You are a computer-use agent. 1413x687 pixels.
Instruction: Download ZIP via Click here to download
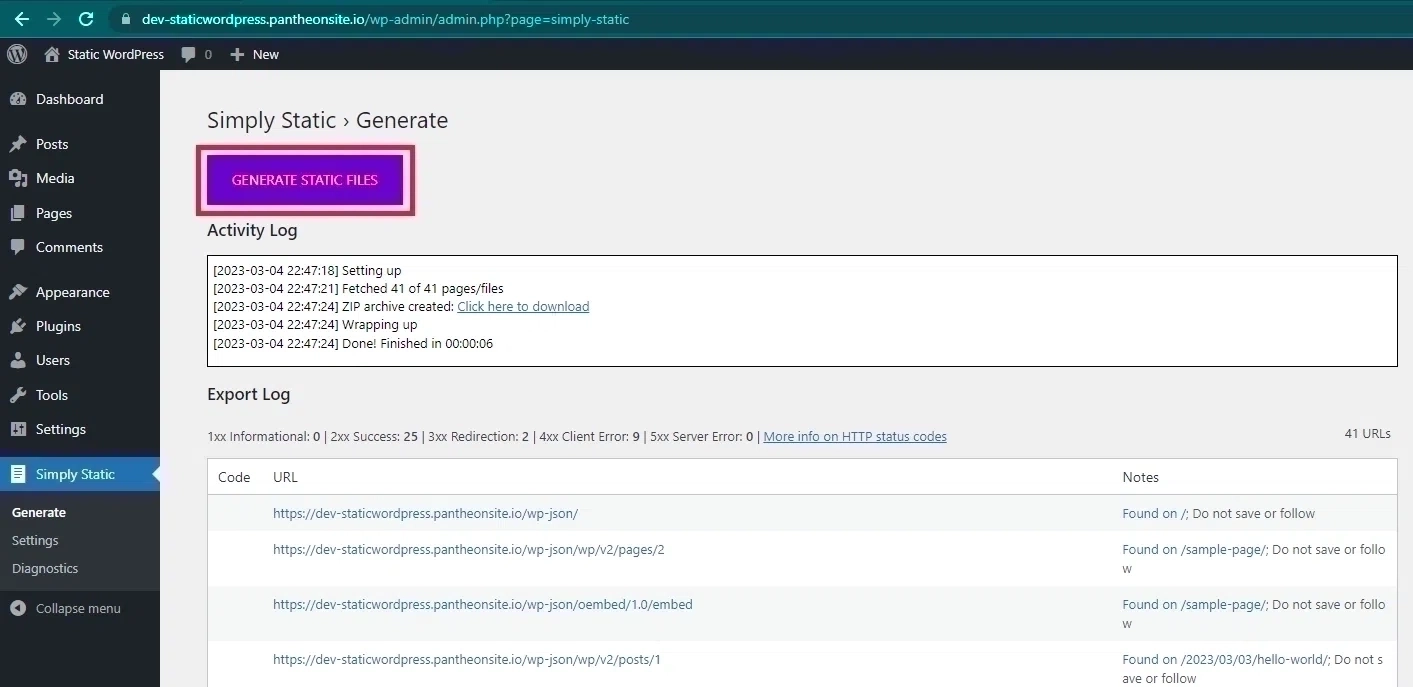tap(523, 307)
